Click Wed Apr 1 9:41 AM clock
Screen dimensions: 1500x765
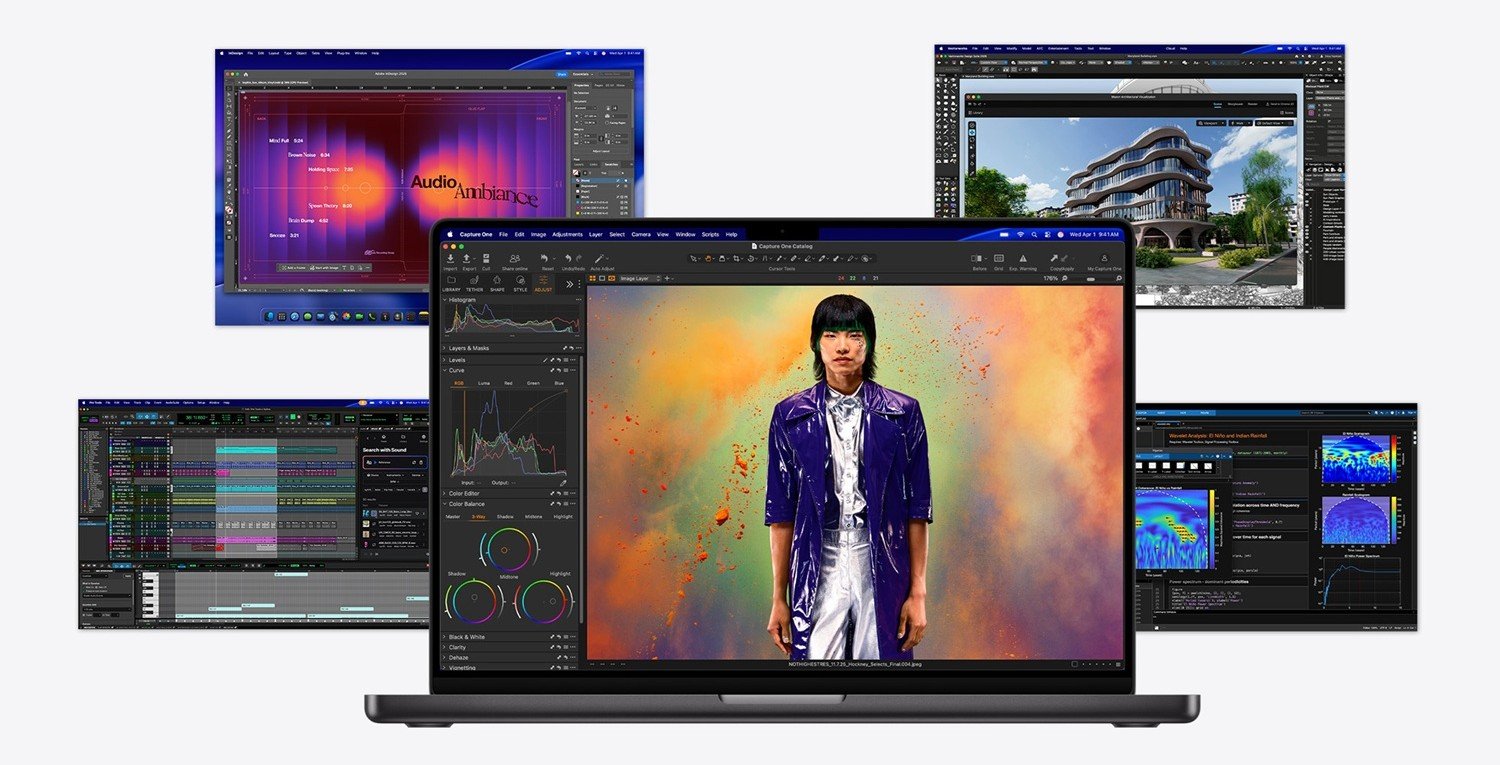click(1096, 234)
